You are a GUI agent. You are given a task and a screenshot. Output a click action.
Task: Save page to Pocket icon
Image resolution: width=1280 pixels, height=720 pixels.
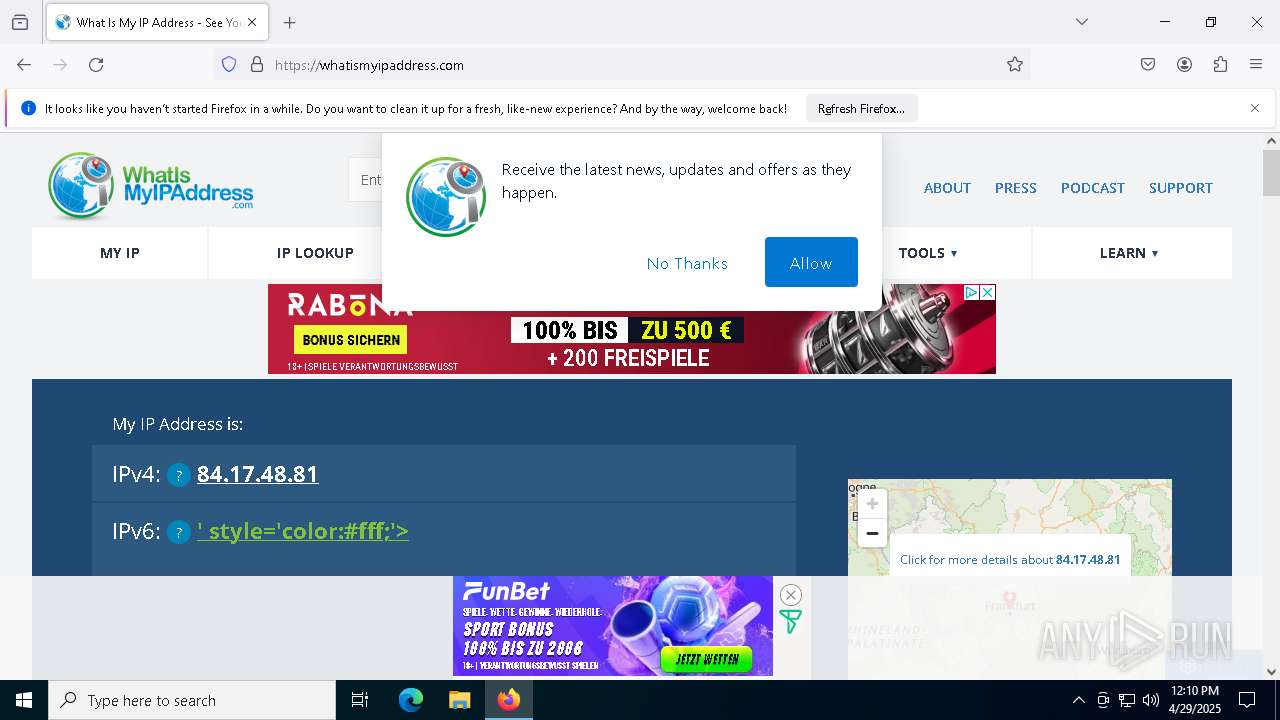point(1148,65)
